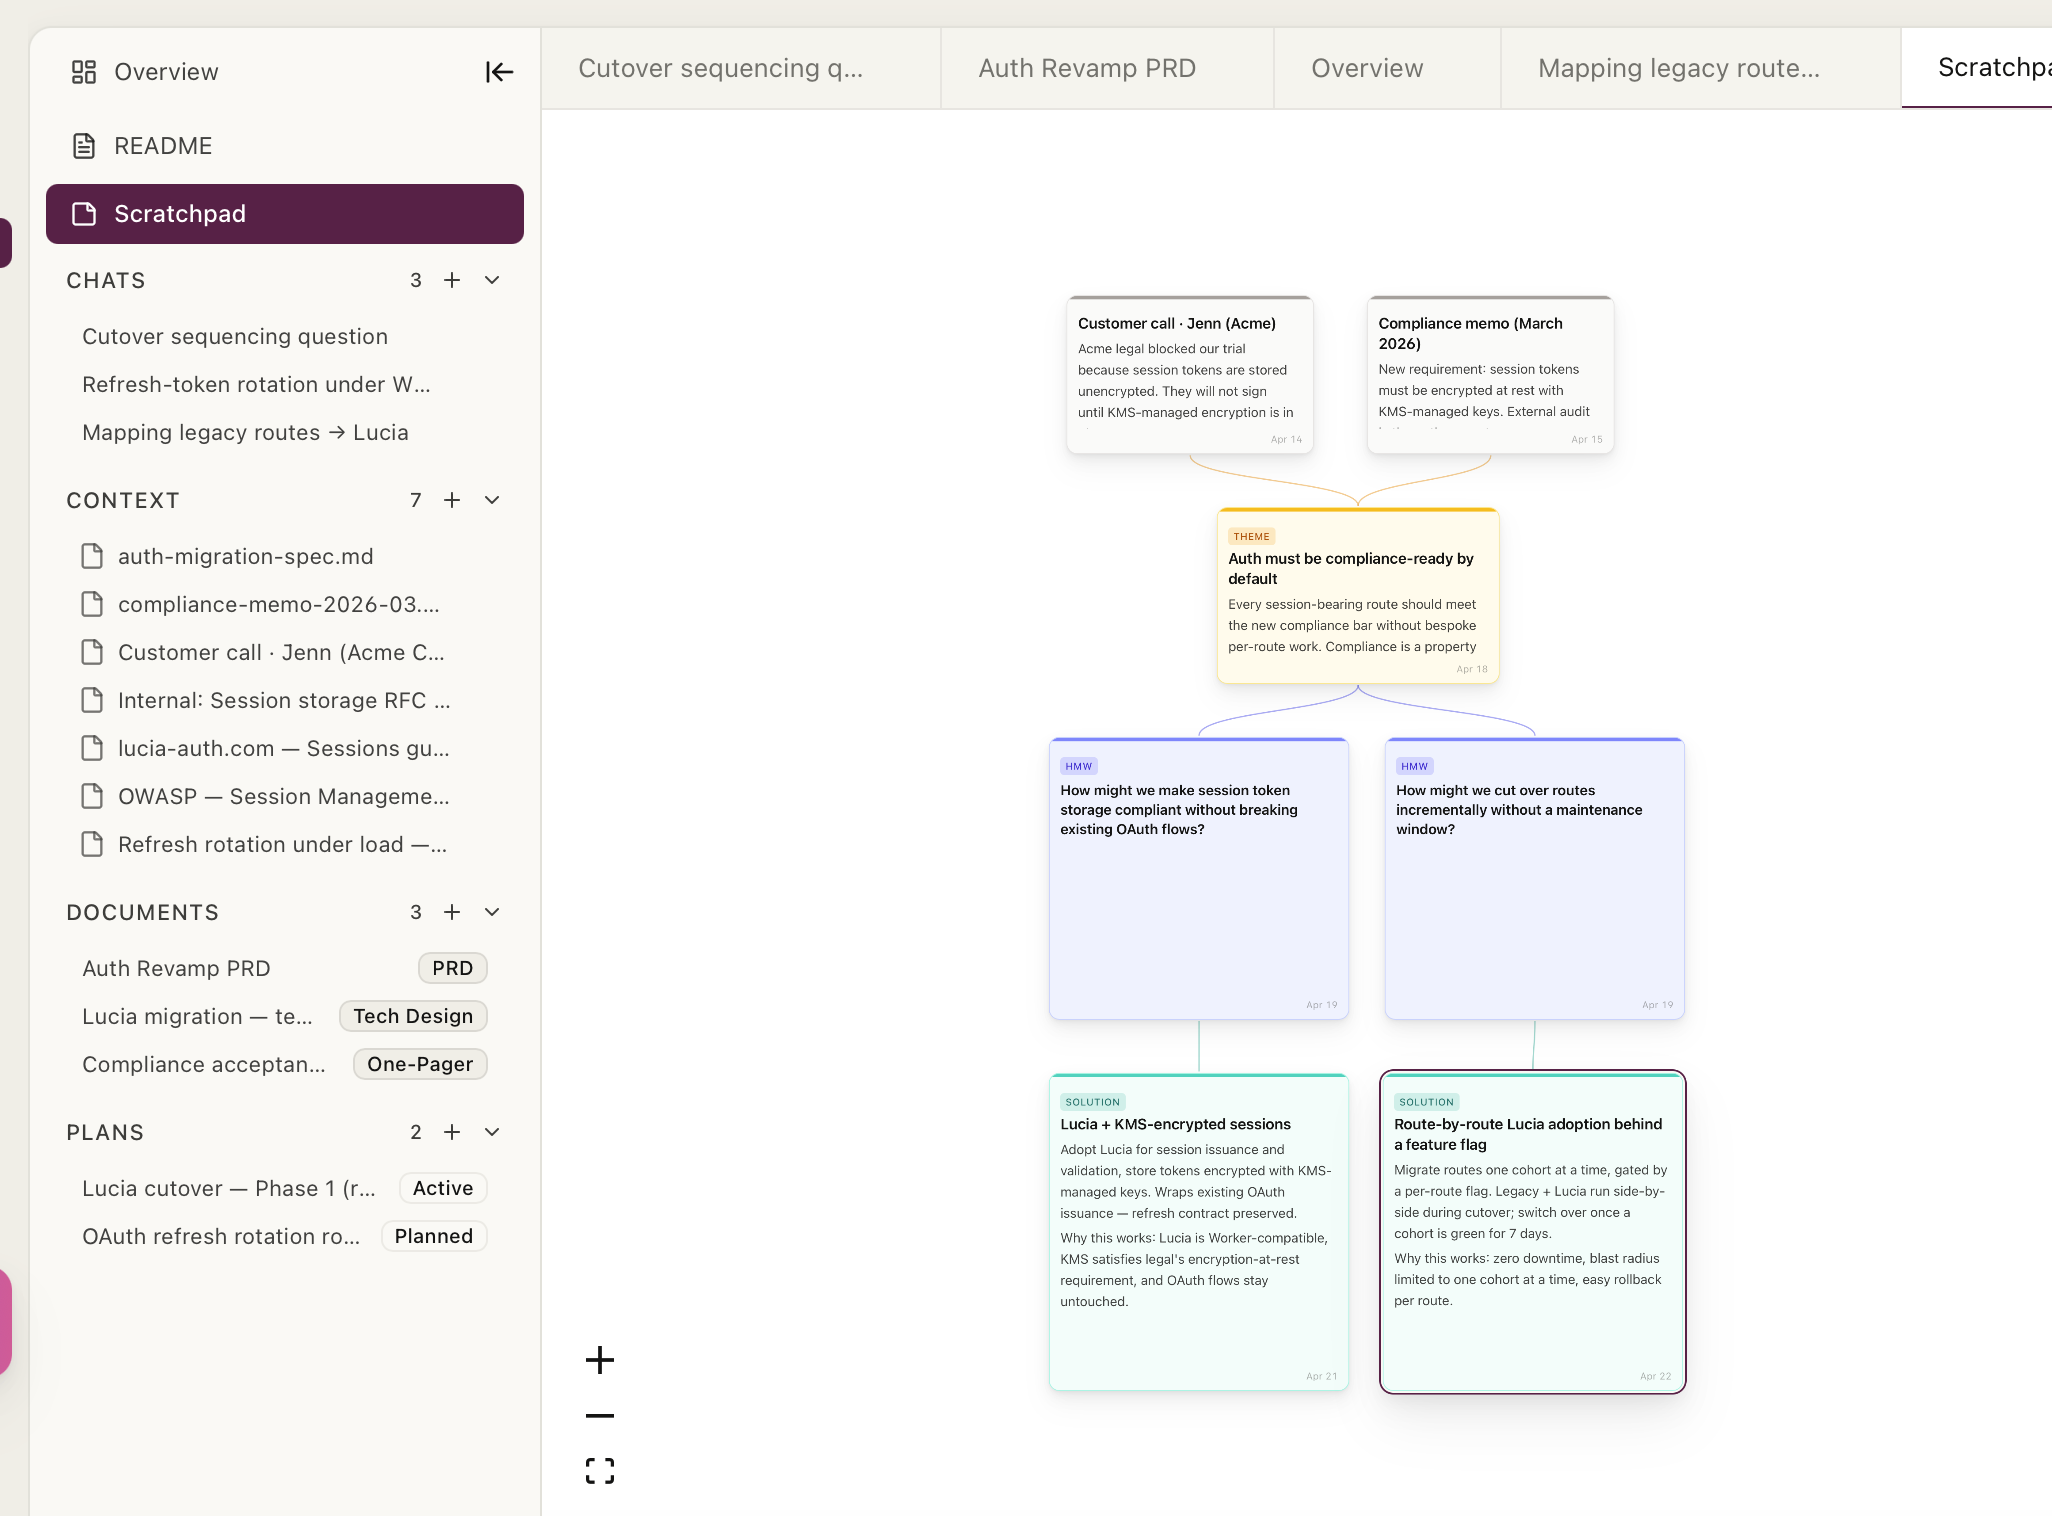Click the file icon beside auth-migration-spec.md

click(x=93, y=556)
